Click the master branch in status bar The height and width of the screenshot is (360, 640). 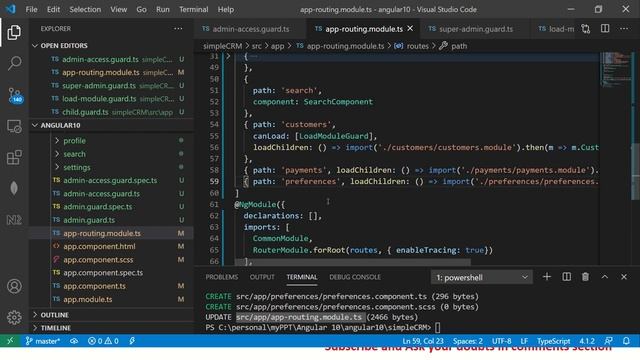coord(42,341)
